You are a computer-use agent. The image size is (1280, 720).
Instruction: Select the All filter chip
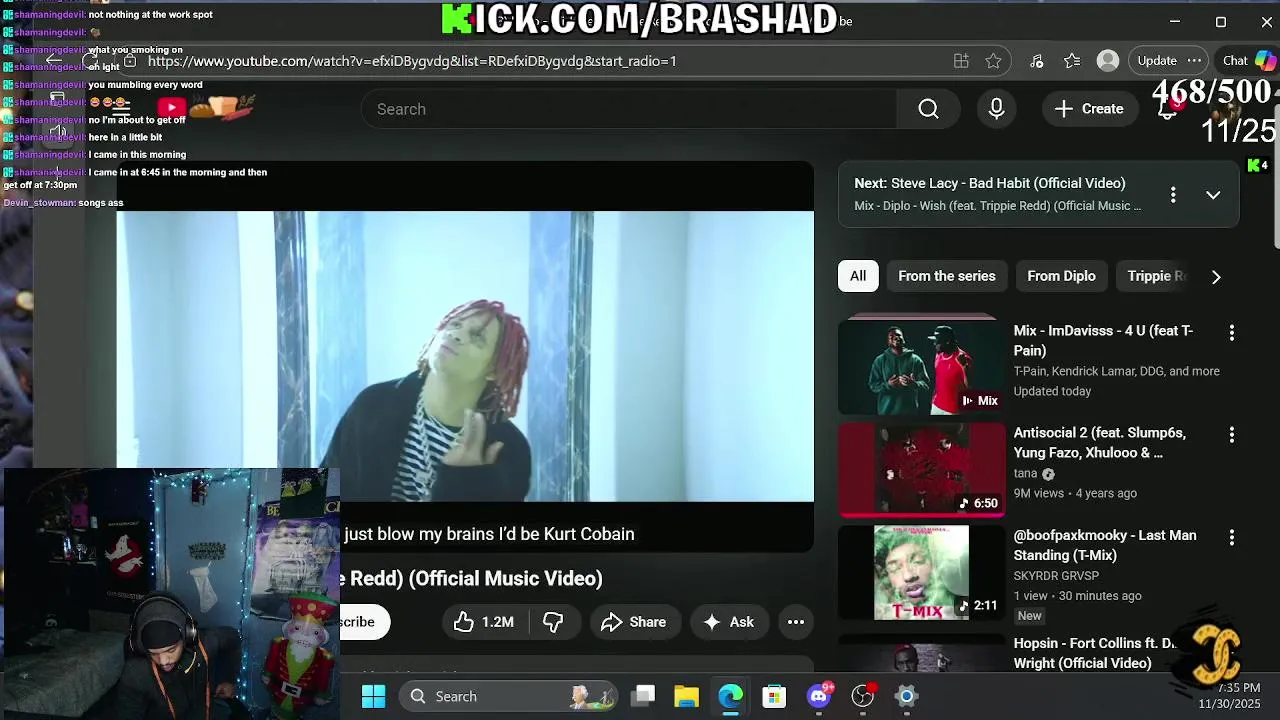click(x=858, y=276)
